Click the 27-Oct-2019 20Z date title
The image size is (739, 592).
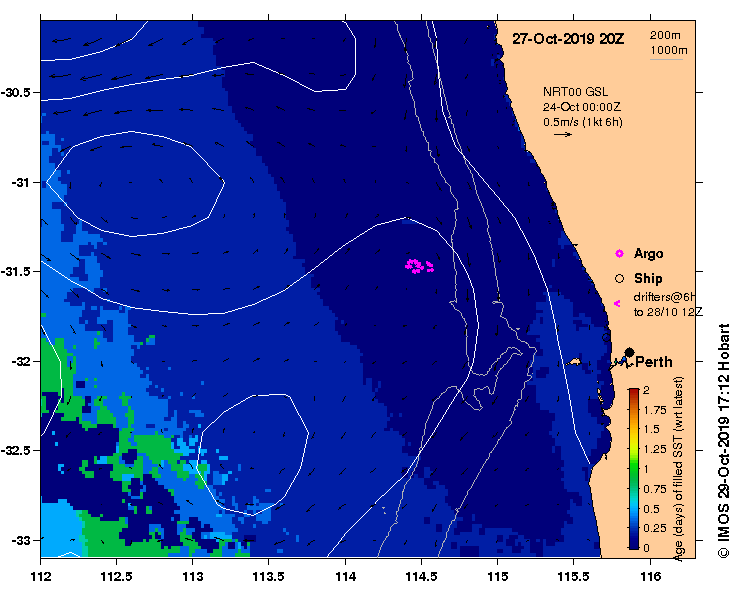[x=568, y=39]
